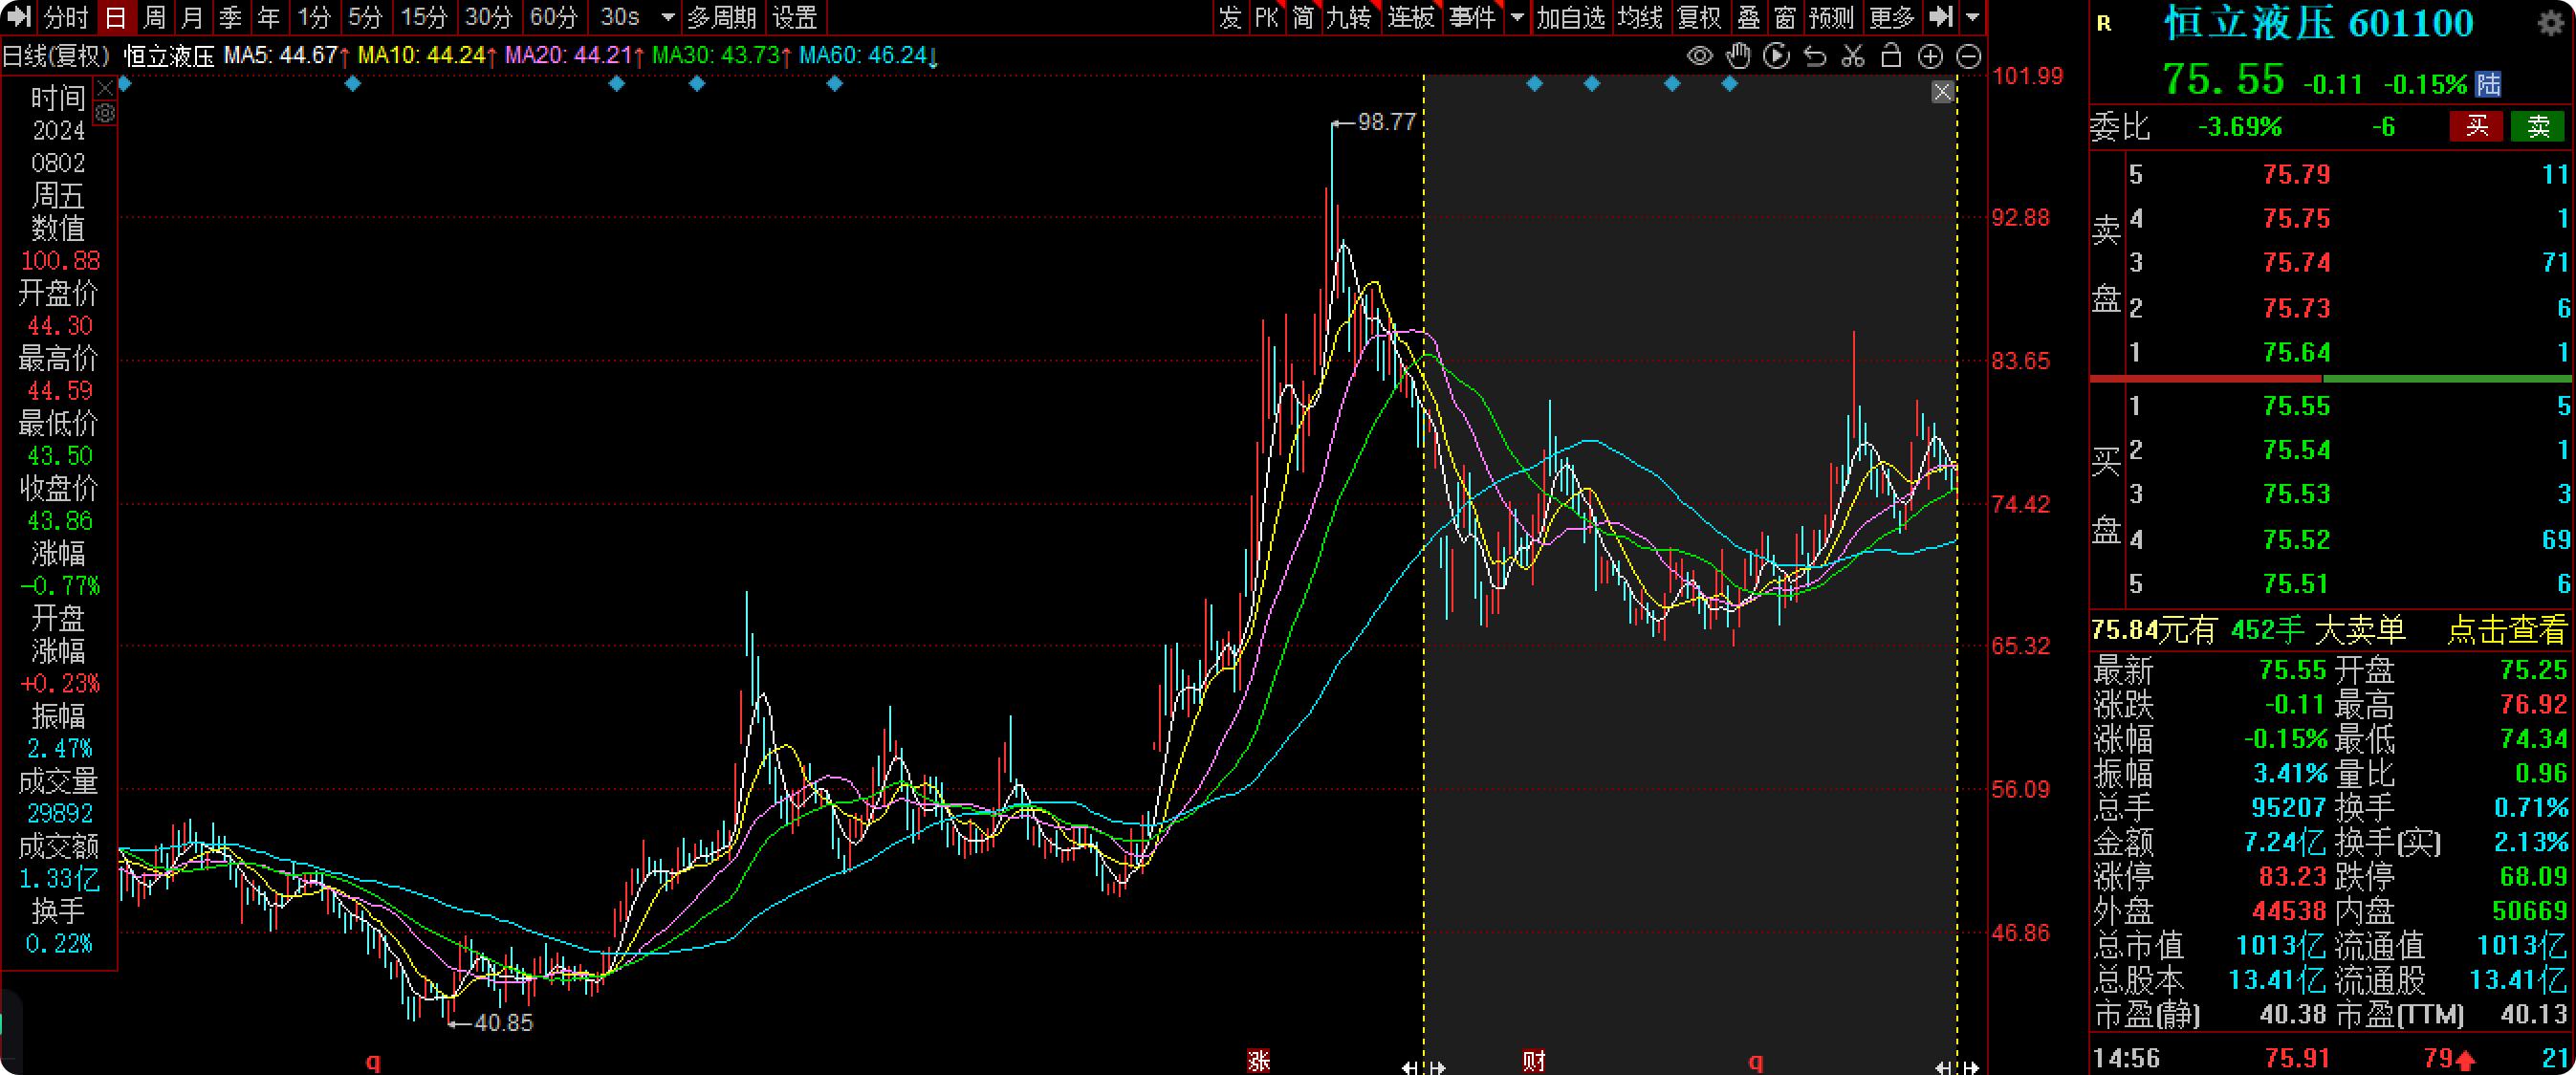Switch to the 60分 chart period

coord(553,17)
